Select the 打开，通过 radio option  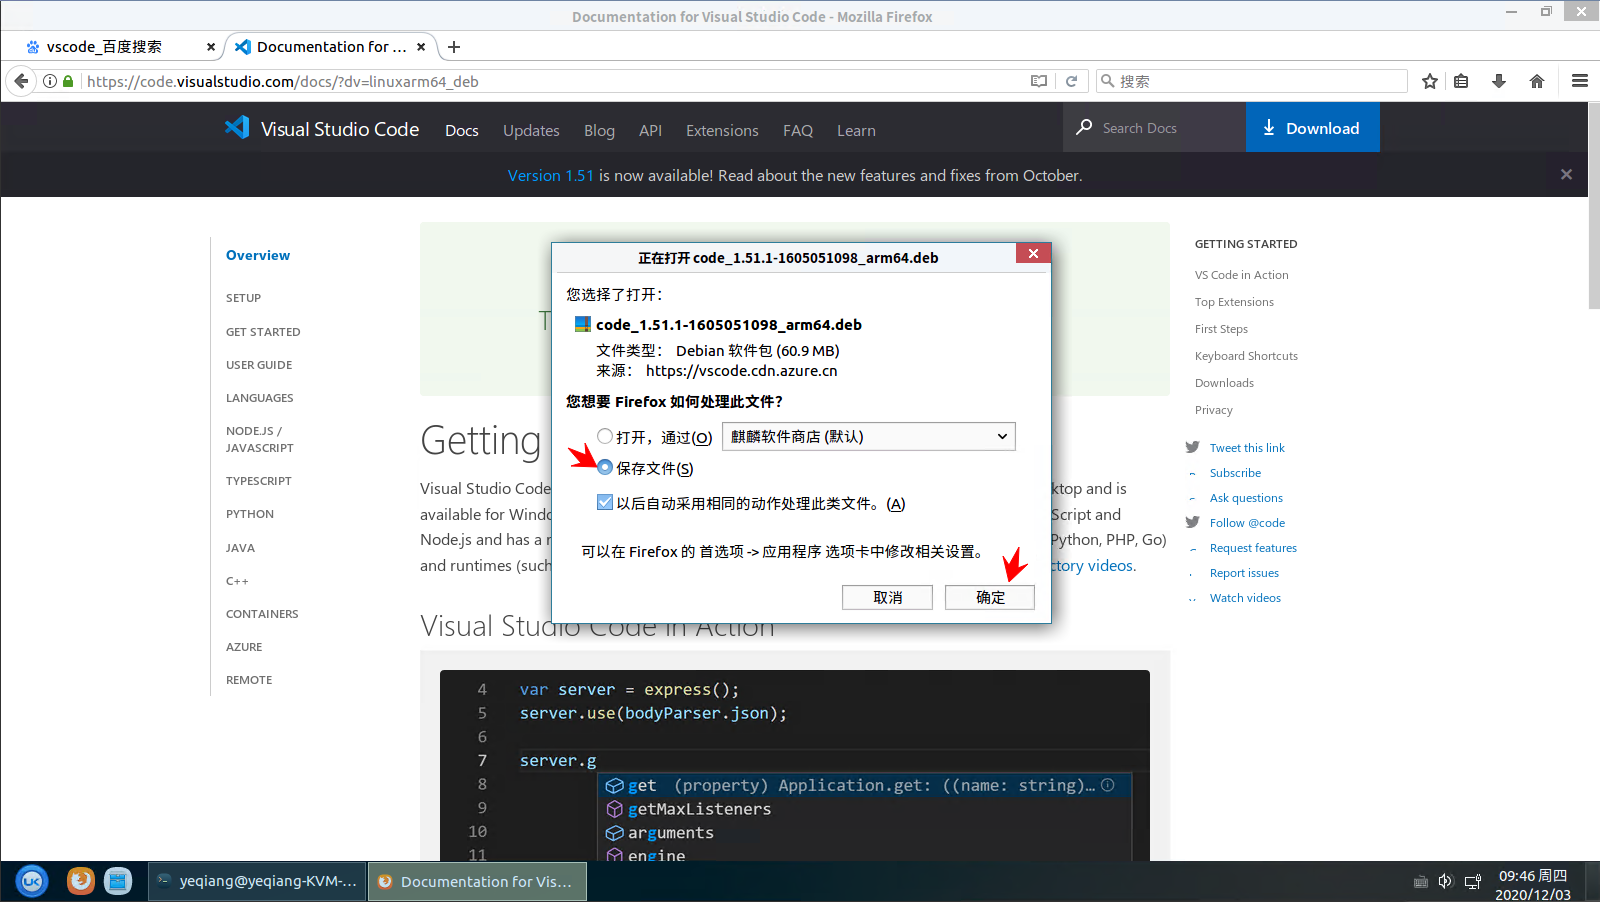tap(605, 436)
